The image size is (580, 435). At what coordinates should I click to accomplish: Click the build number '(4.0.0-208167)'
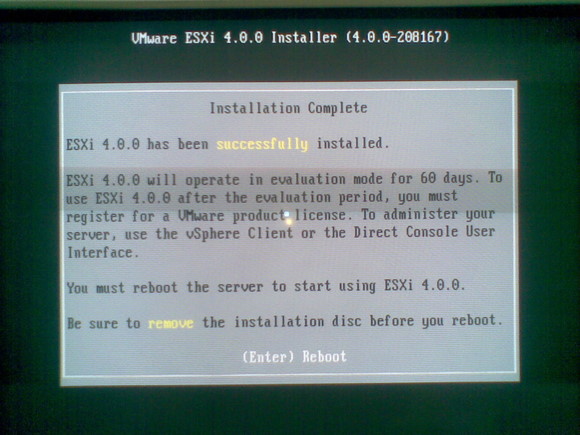(397, 37)
